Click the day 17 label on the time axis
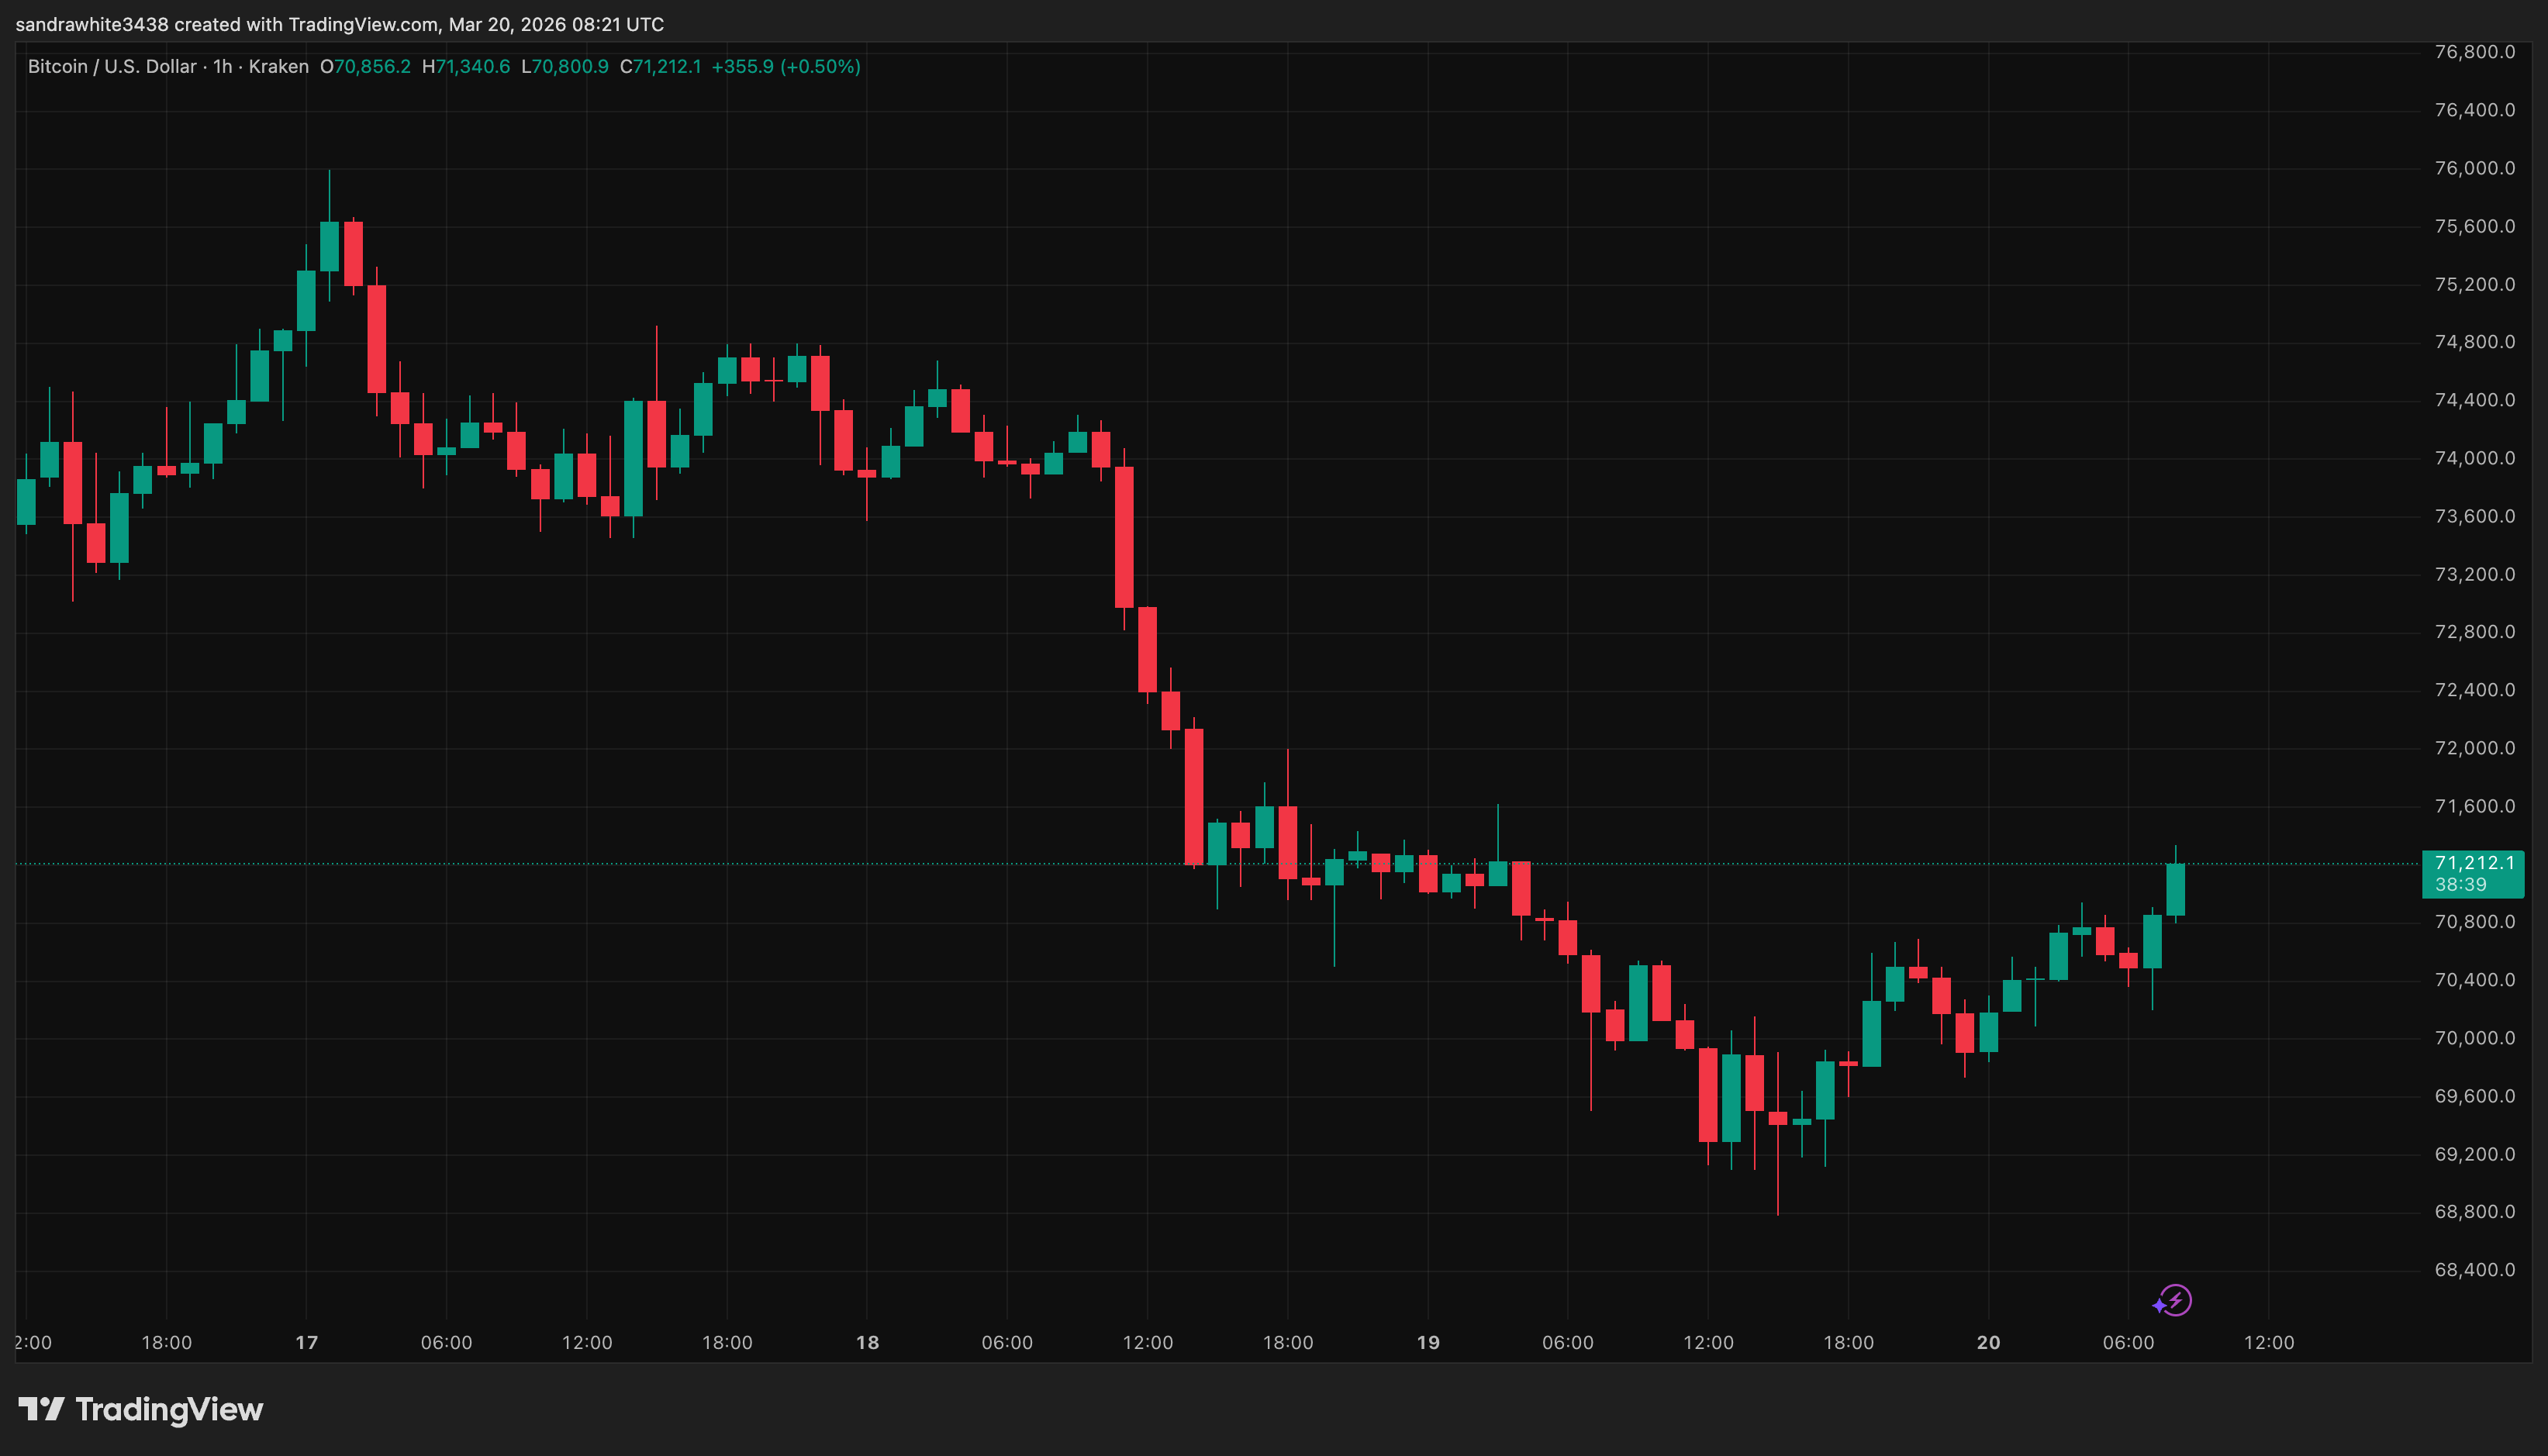 306,1342
